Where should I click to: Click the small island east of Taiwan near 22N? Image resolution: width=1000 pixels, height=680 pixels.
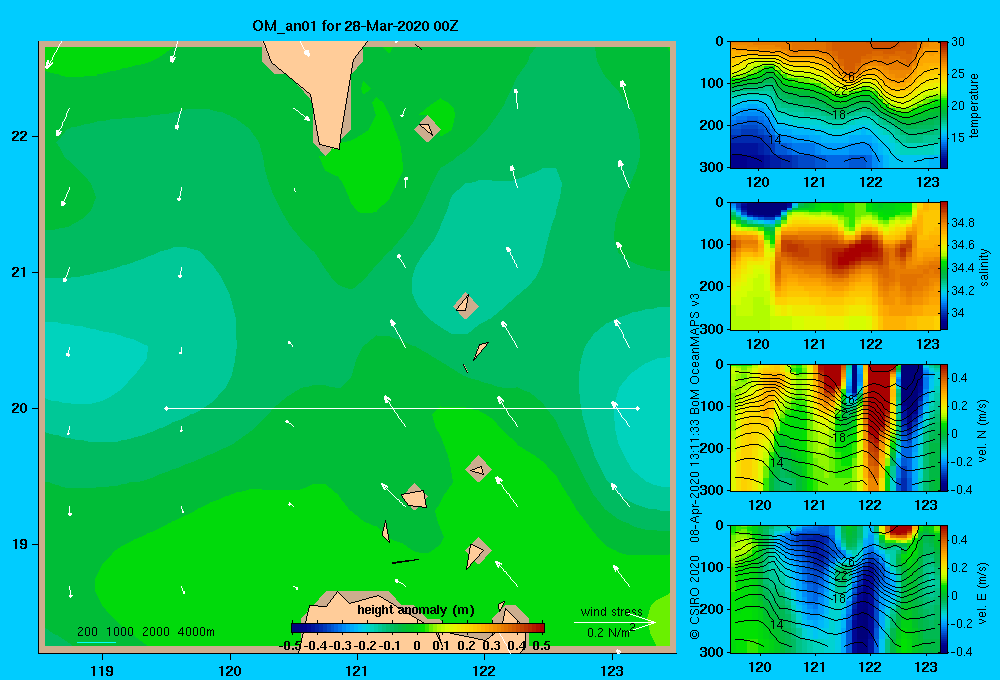[x=427, y=128]
